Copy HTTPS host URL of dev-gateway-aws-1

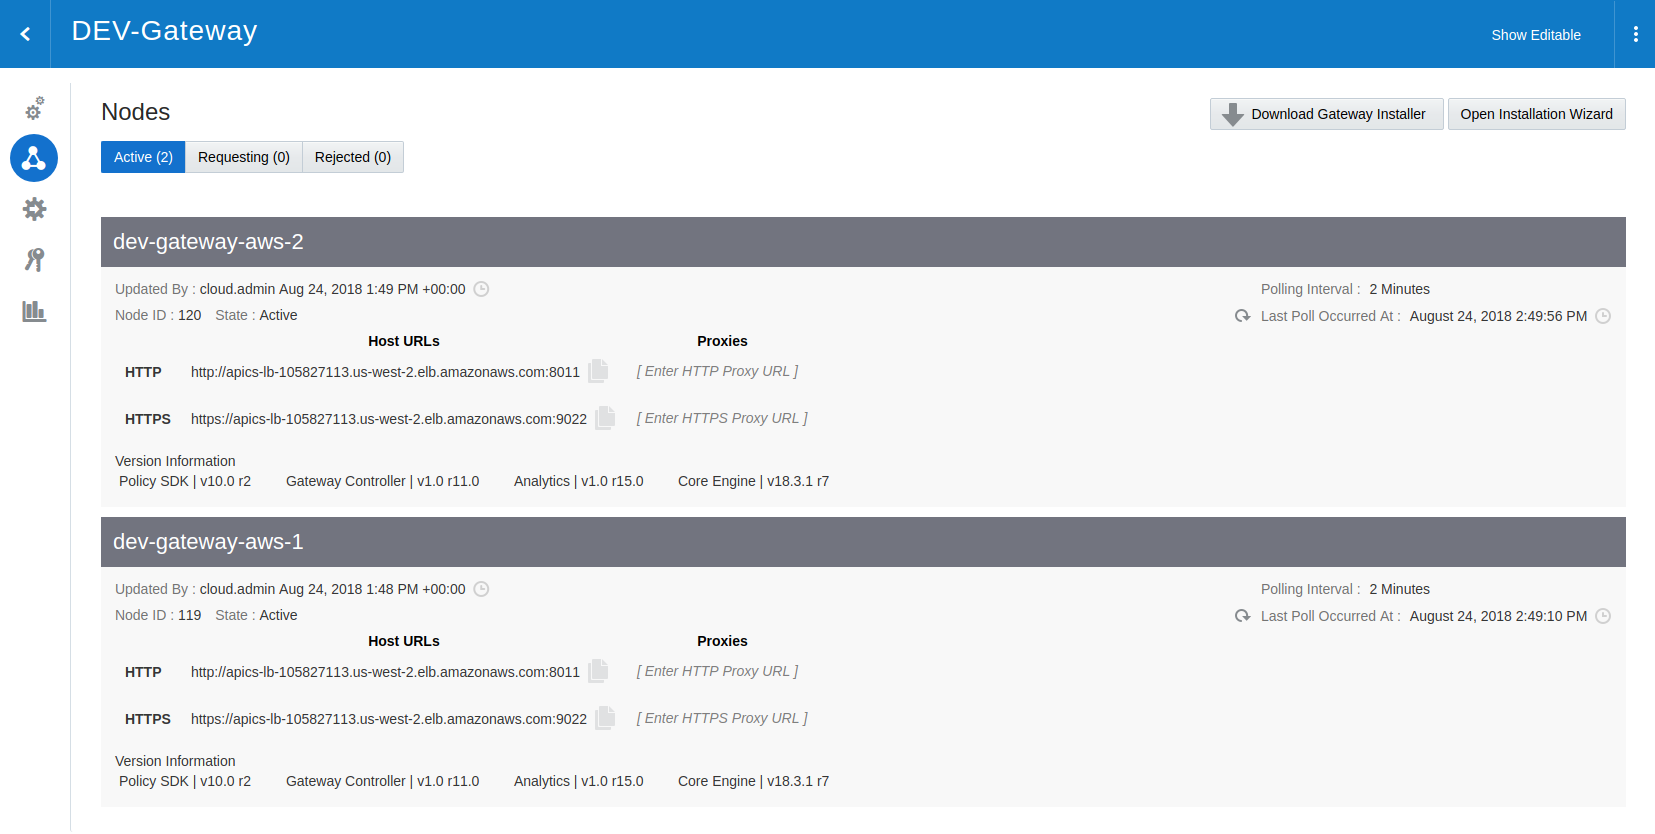tap(605, 718)
